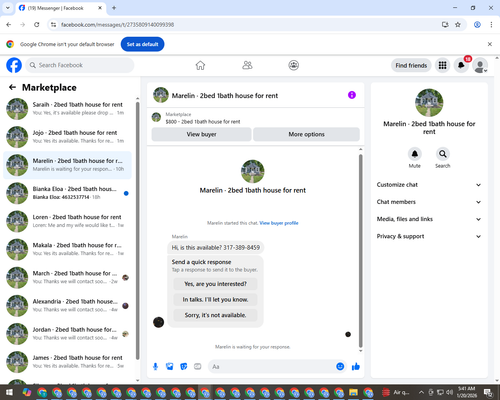Open Jojo's house for rent conversation
The height and width of the screenshot is (400, 500).
67,137
